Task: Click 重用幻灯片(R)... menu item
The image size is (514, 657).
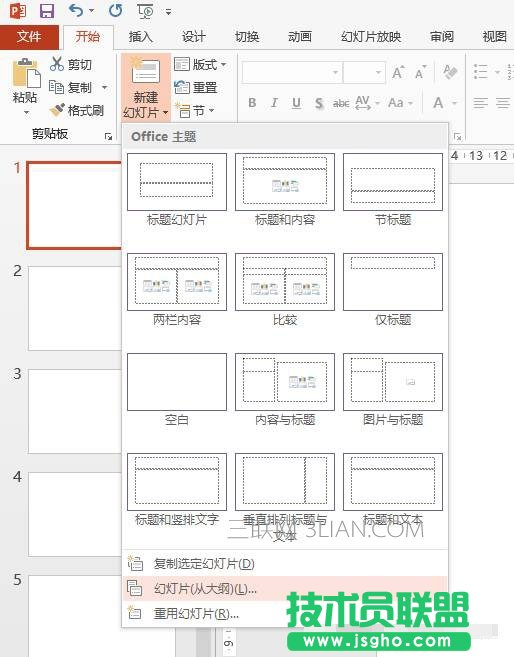Action: (285, 613)
